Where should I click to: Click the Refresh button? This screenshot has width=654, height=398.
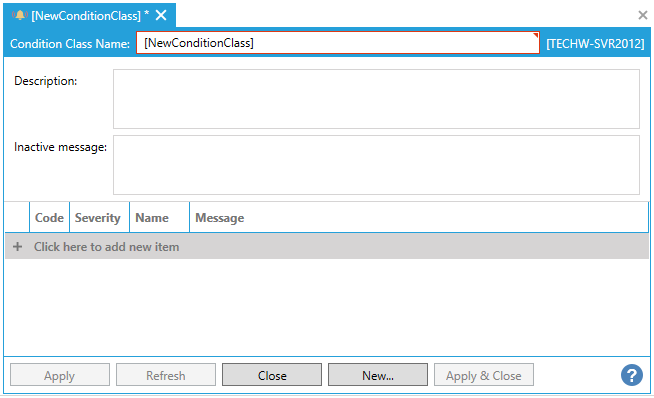click(166, 375)
